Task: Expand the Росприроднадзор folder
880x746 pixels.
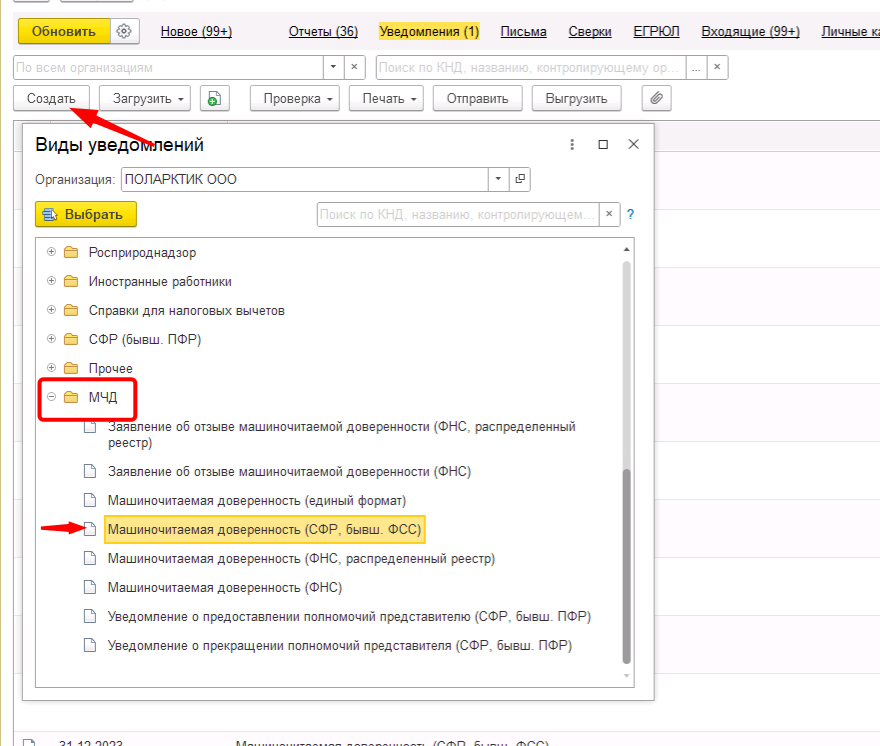Action: coord(52,252)
